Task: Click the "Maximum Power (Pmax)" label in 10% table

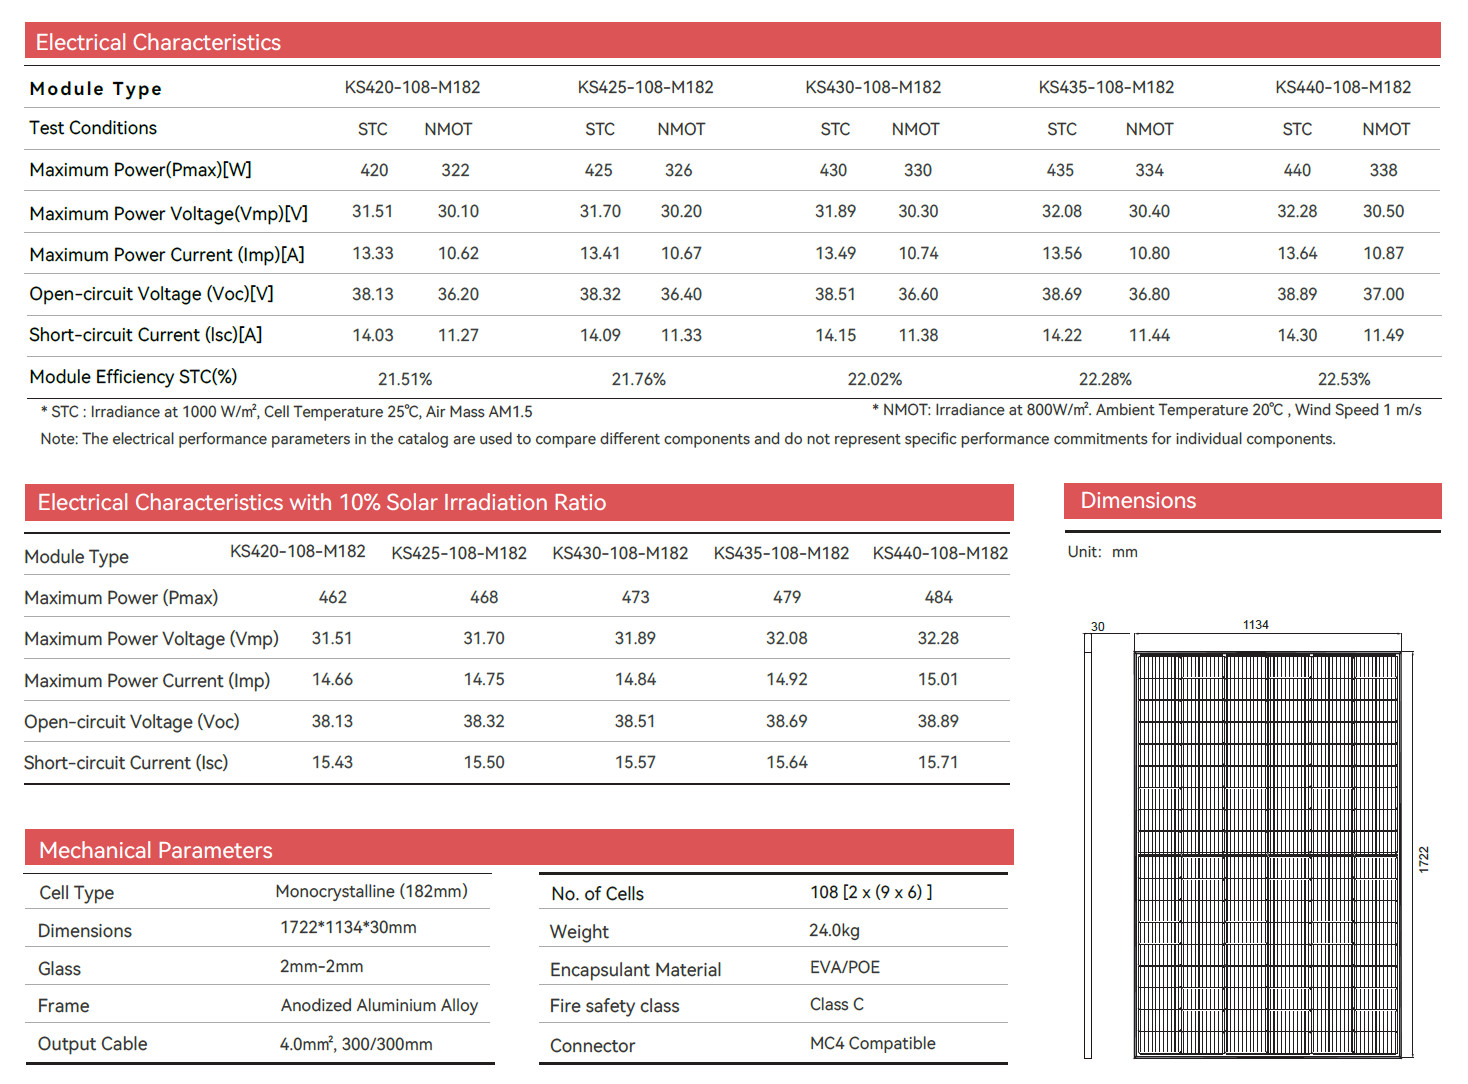Action: click(x=121, y=598)
